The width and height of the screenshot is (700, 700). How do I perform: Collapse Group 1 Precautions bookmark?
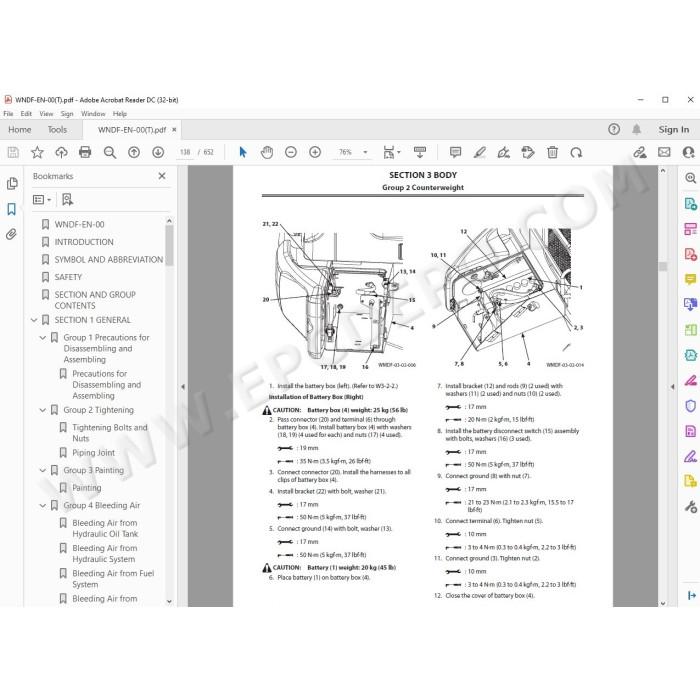coord(43,338)
